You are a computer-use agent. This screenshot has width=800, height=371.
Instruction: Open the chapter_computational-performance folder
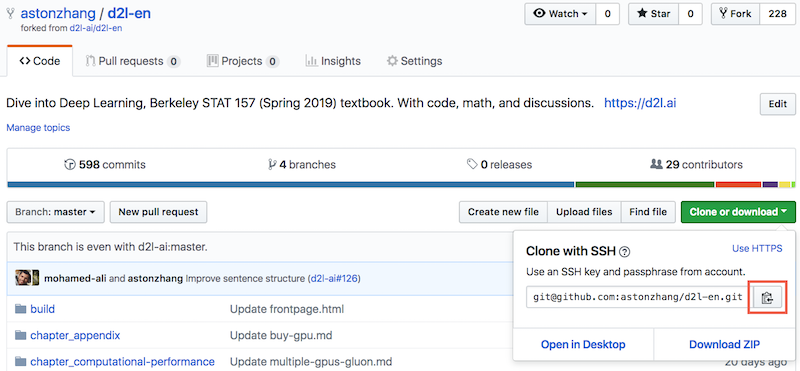pos(122,362)
